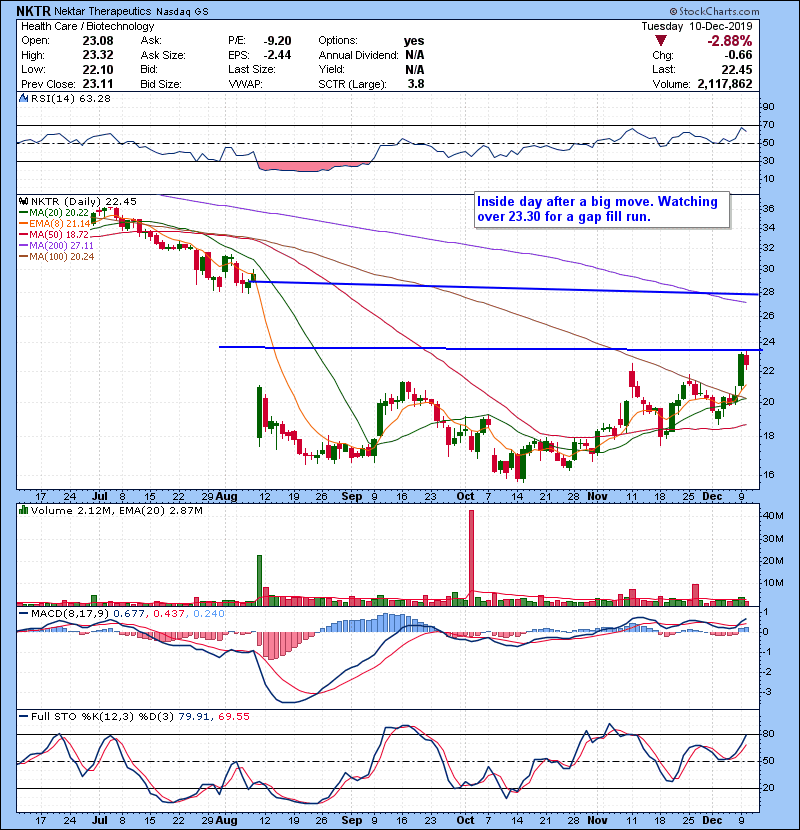The width and height of the screenshot is (800, 830).
Task: Click the Chg value -0.66
Action: 738,55
